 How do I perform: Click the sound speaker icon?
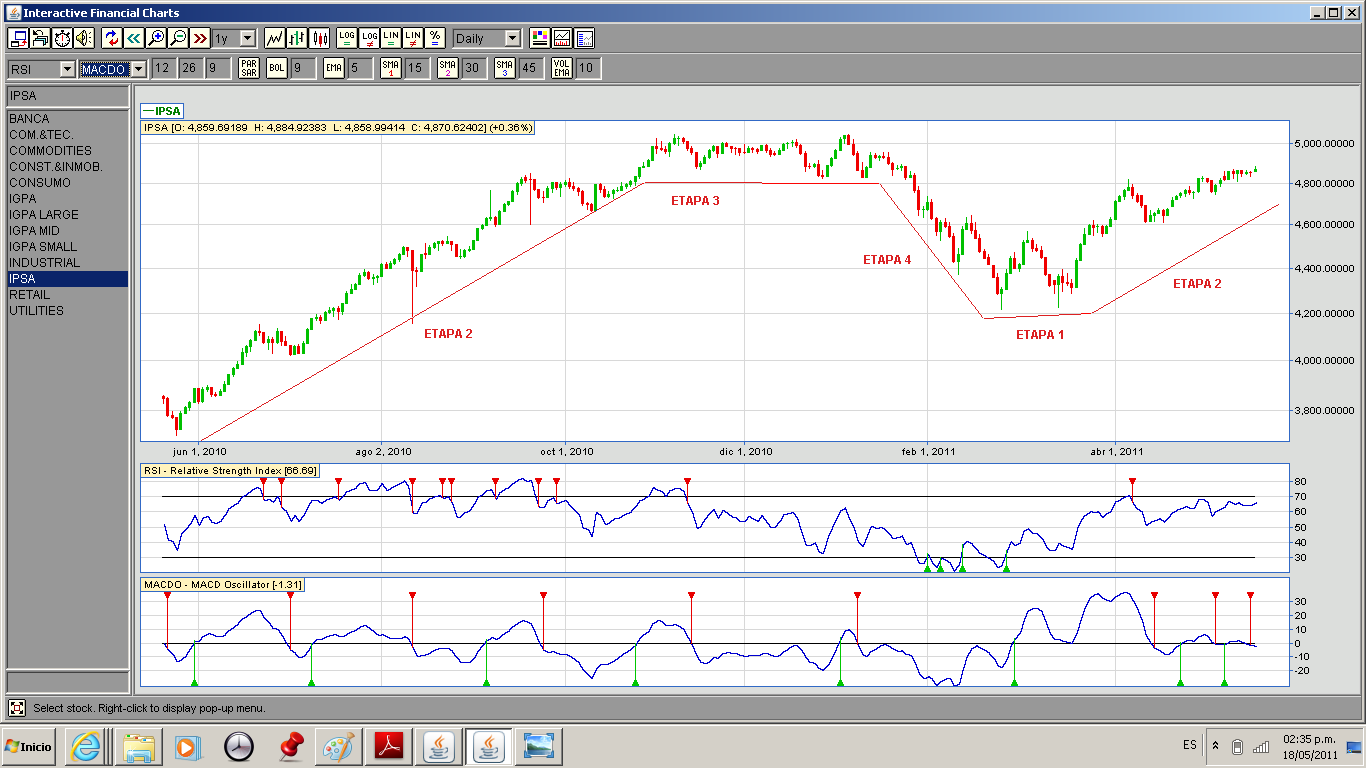84,38
